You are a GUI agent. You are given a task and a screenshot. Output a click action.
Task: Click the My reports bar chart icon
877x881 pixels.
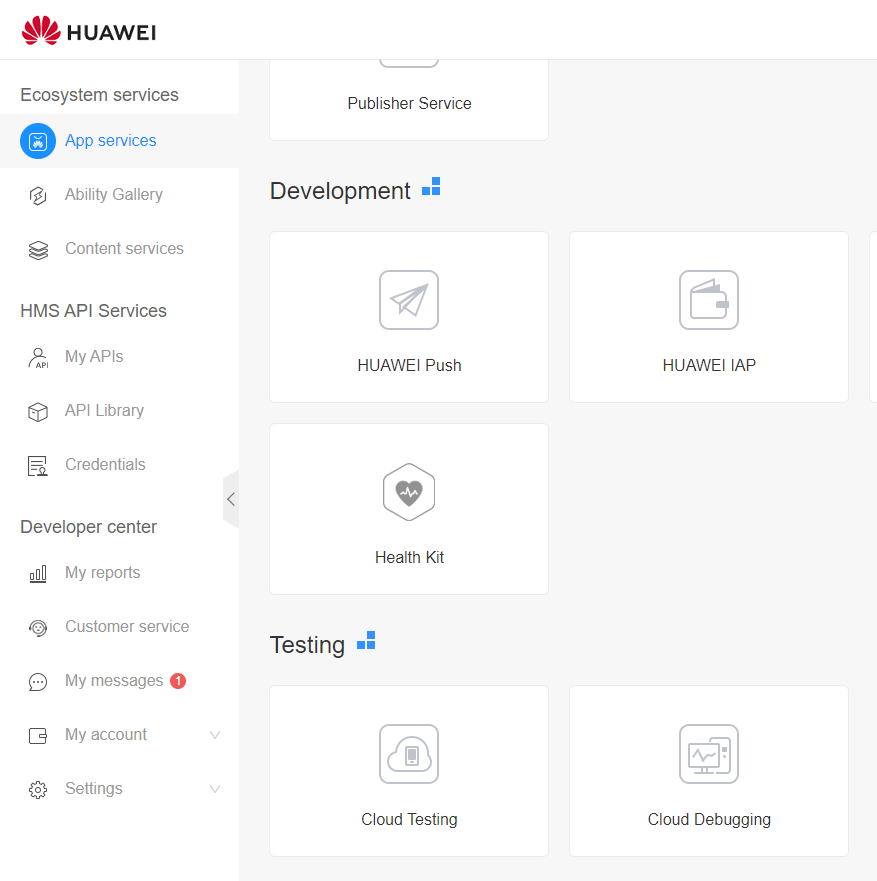pyautogui.click(x=38, y=574)
